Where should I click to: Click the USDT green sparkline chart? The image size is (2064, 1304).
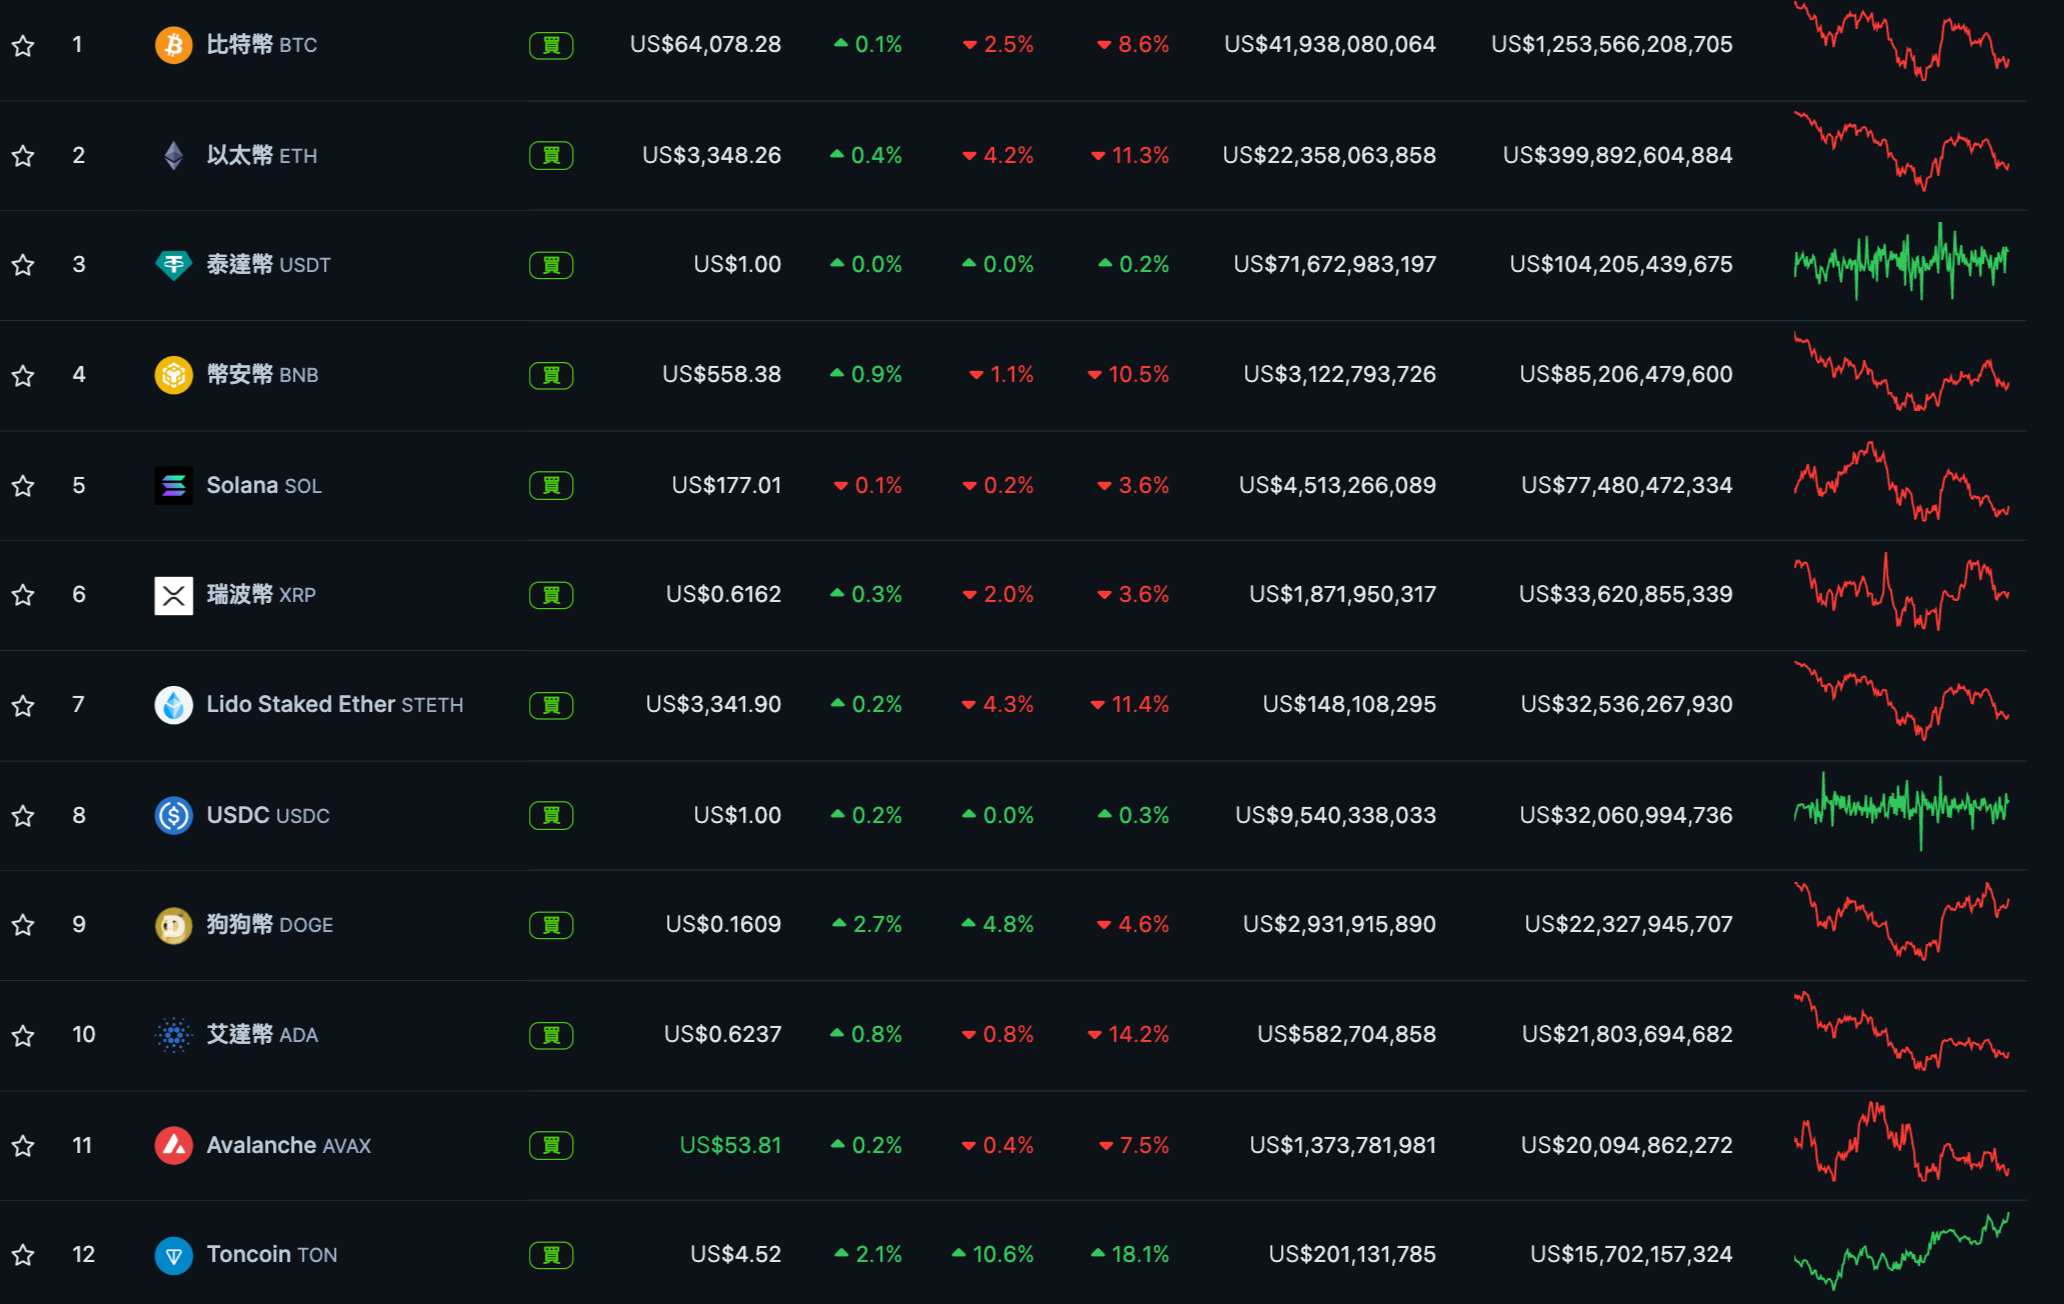(1900, 263)
